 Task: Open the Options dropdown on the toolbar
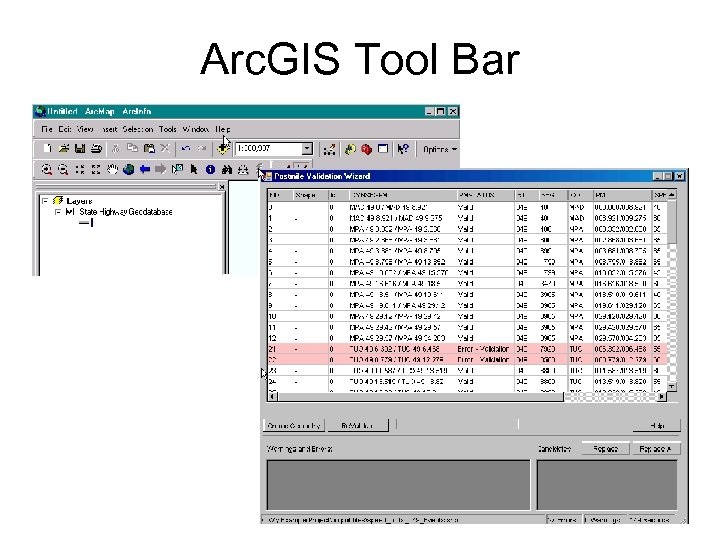click(440, 149)
